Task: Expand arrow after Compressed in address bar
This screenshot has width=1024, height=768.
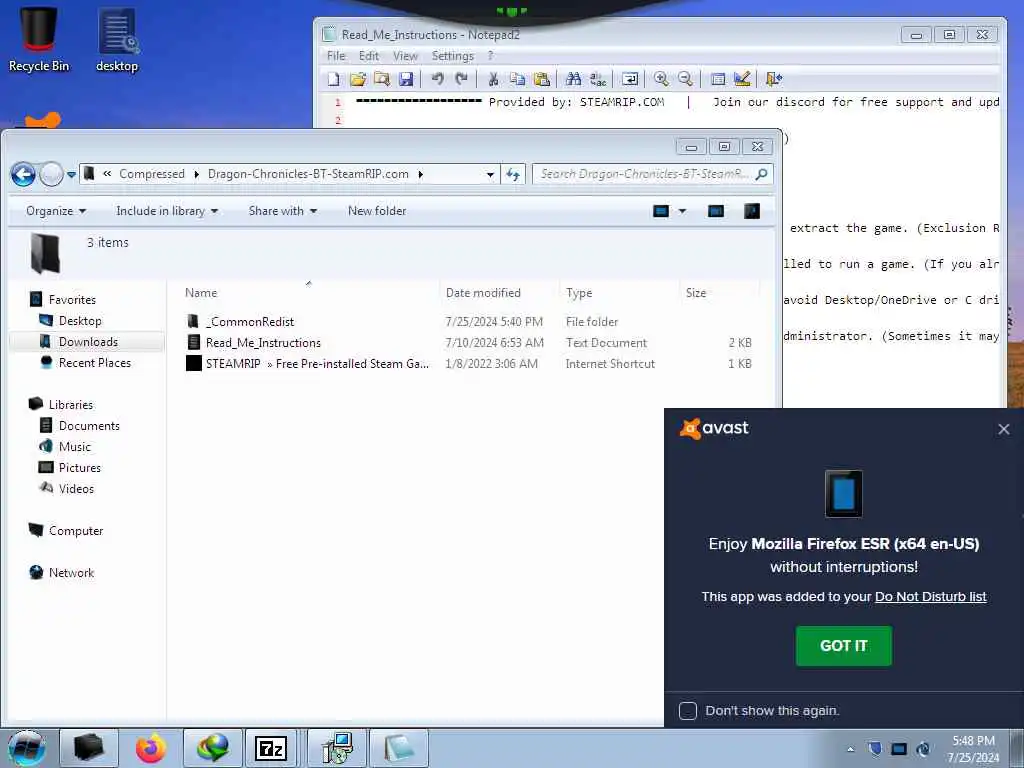Action: click(197, 174)
